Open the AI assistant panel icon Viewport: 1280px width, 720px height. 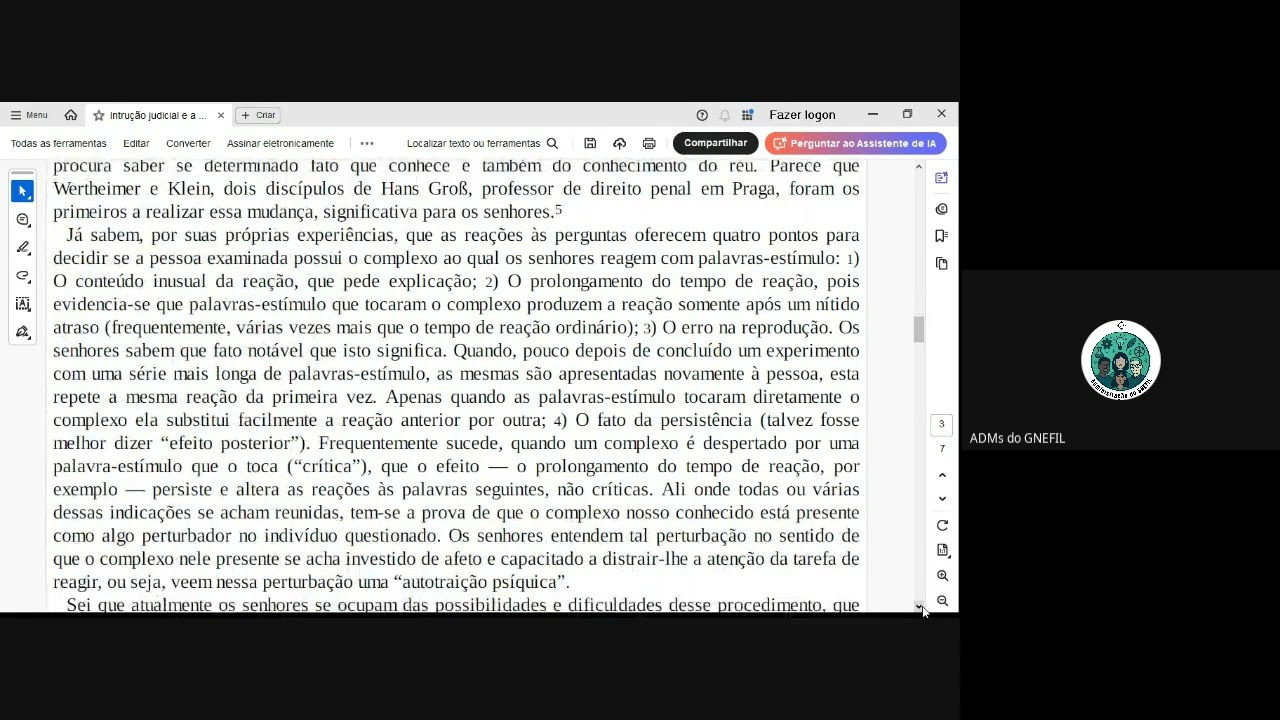click(941, 178)
